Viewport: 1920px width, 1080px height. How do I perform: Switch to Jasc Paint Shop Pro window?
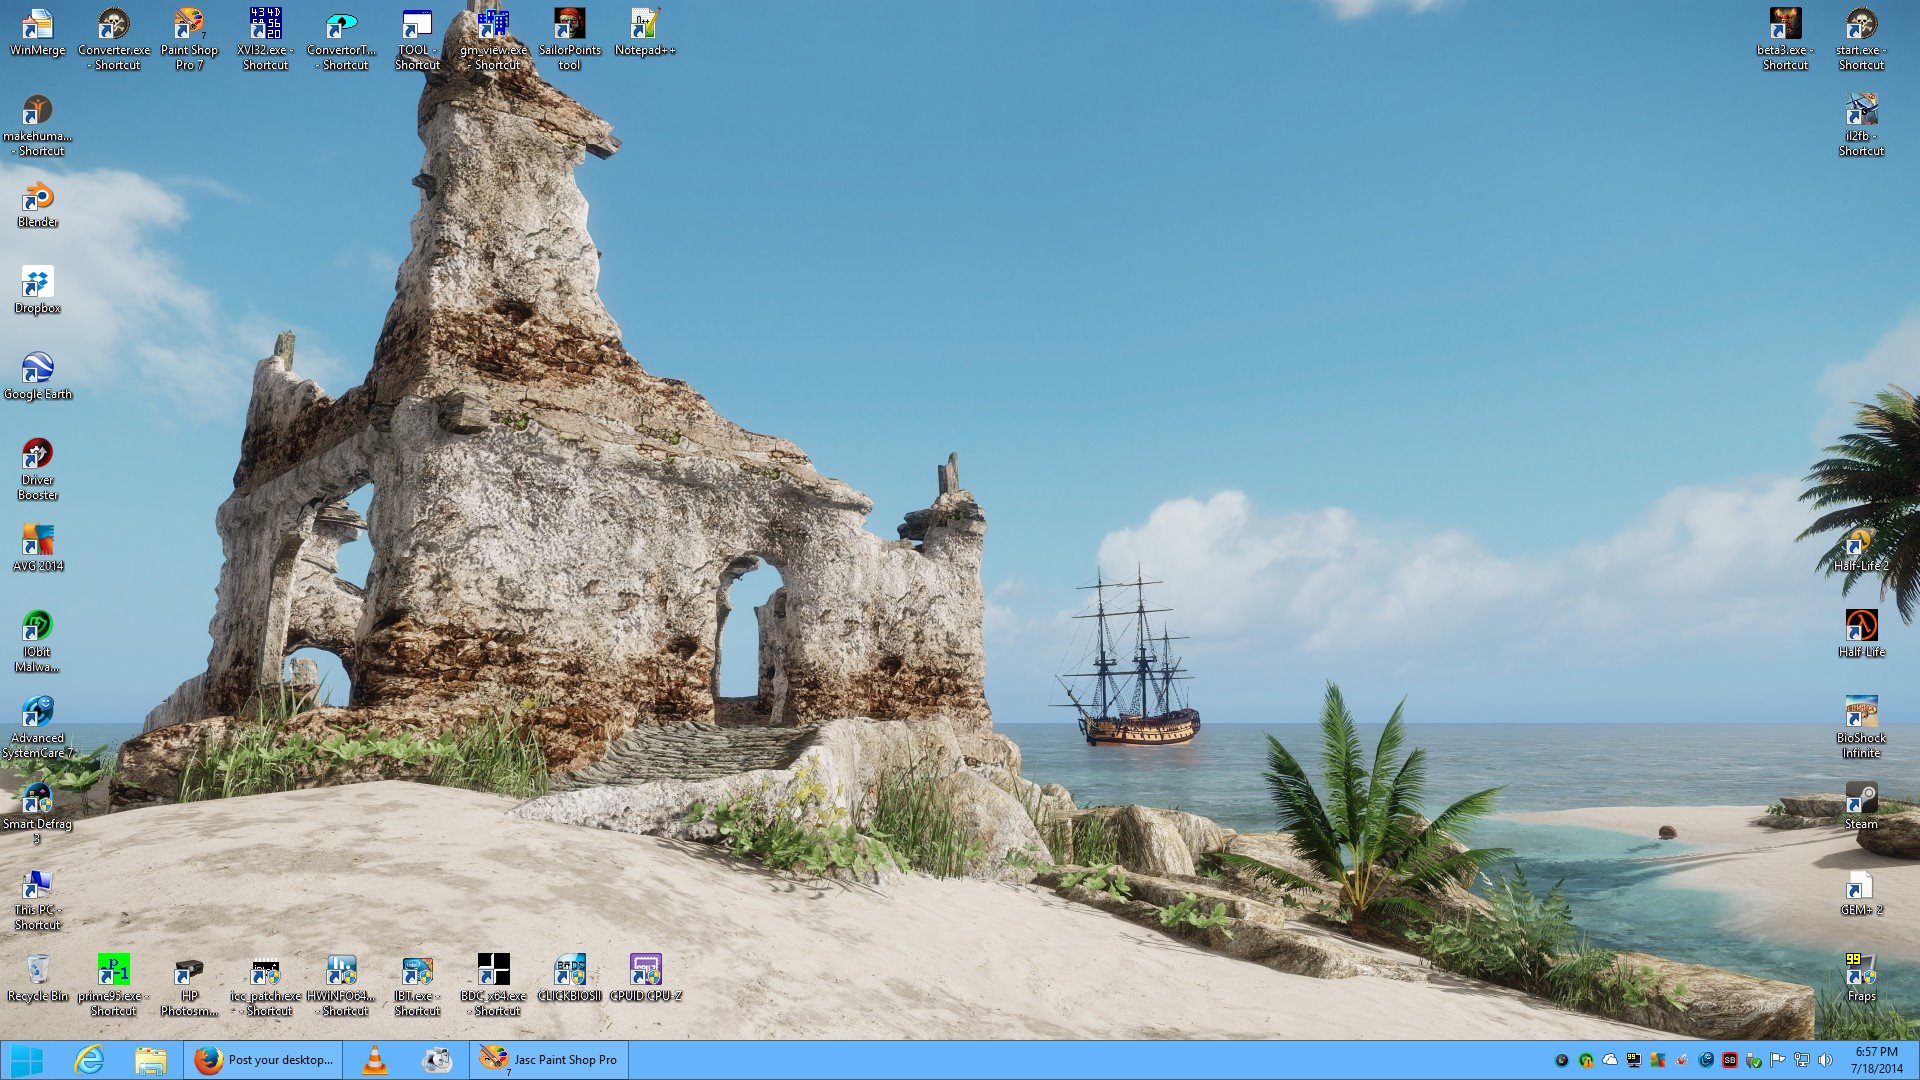click(549, 1060)
